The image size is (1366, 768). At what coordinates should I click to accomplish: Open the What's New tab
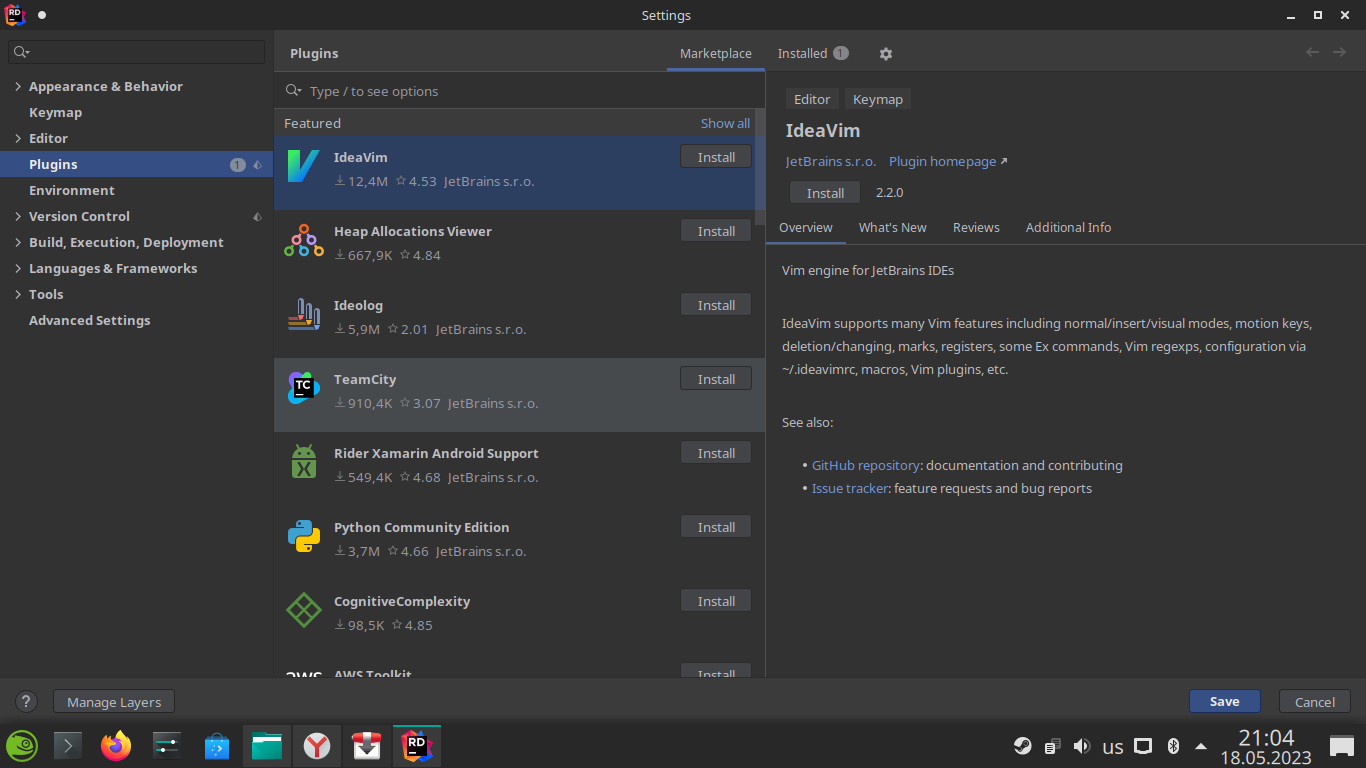coord(892,228)
